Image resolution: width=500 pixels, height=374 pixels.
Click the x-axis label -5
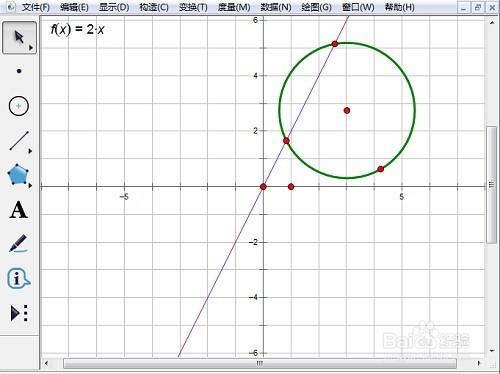124,197
